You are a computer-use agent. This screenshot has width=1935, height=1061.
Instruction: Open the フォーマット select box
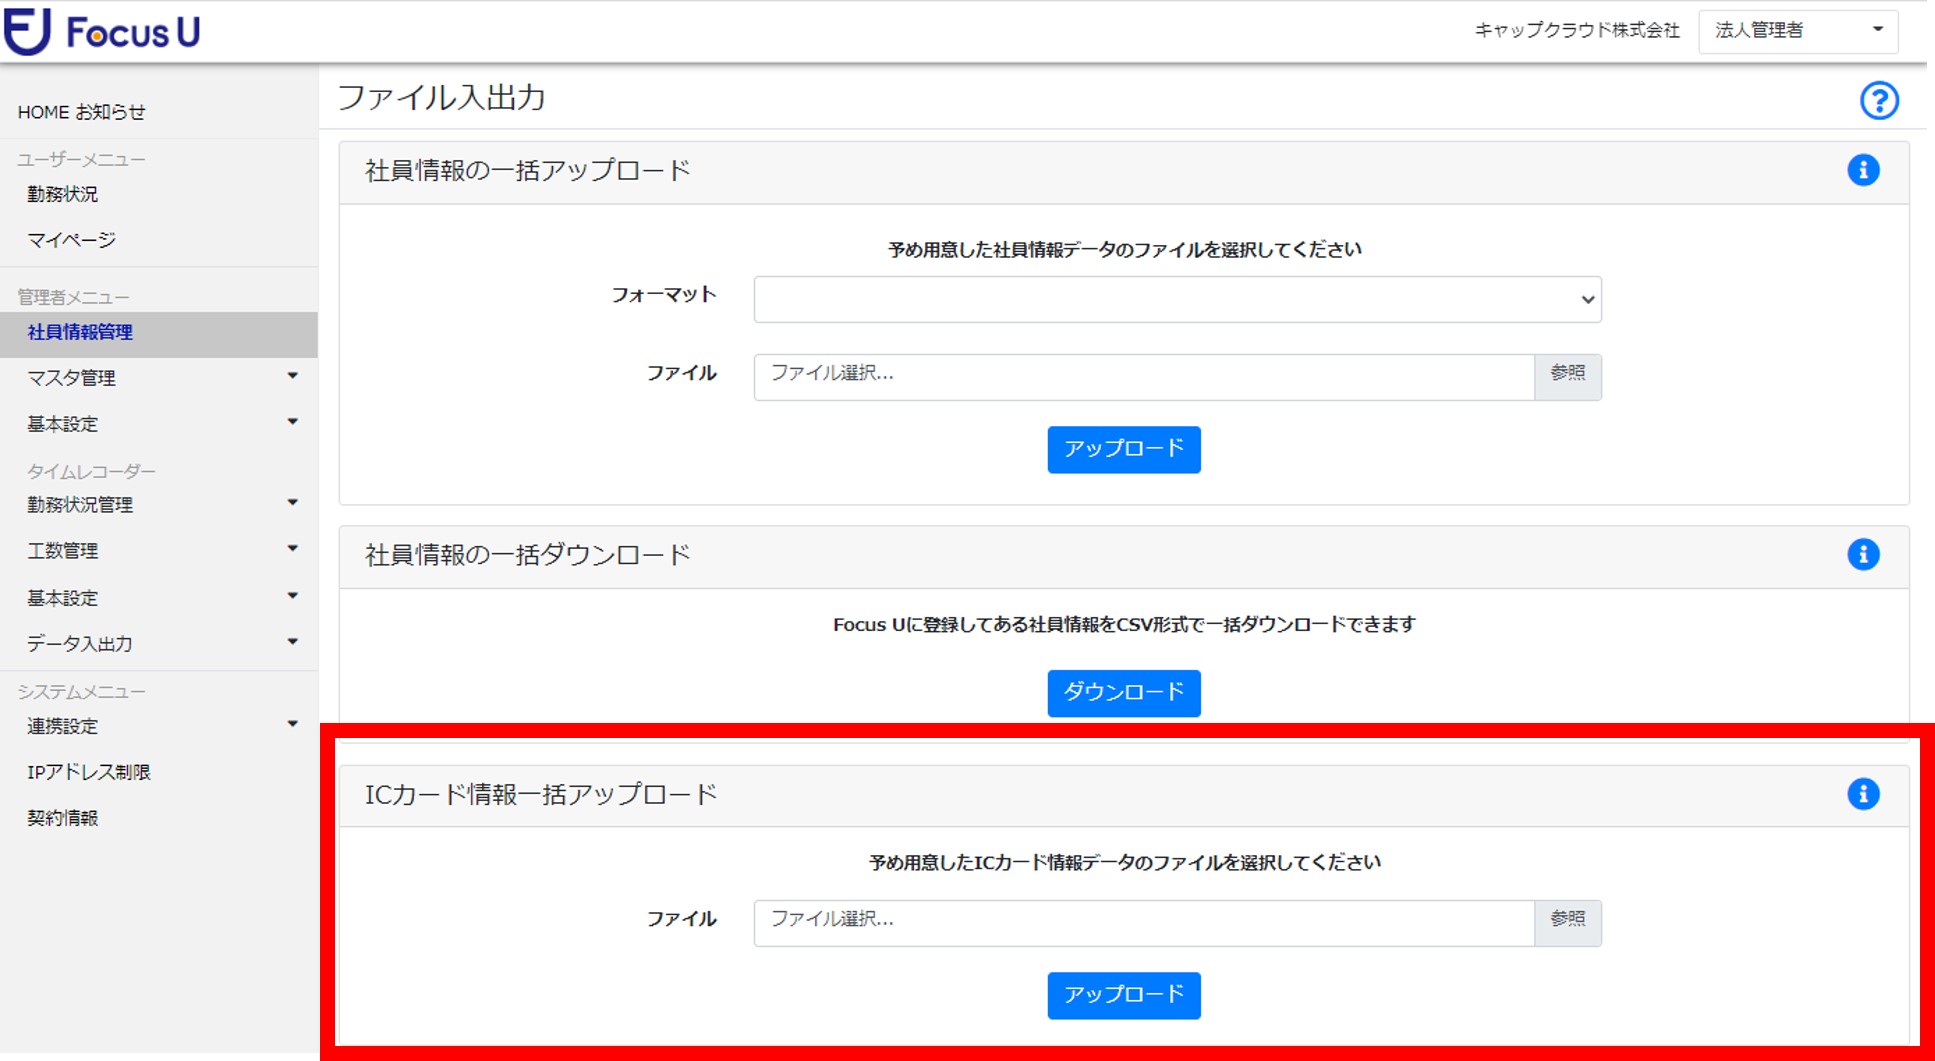1177,299
